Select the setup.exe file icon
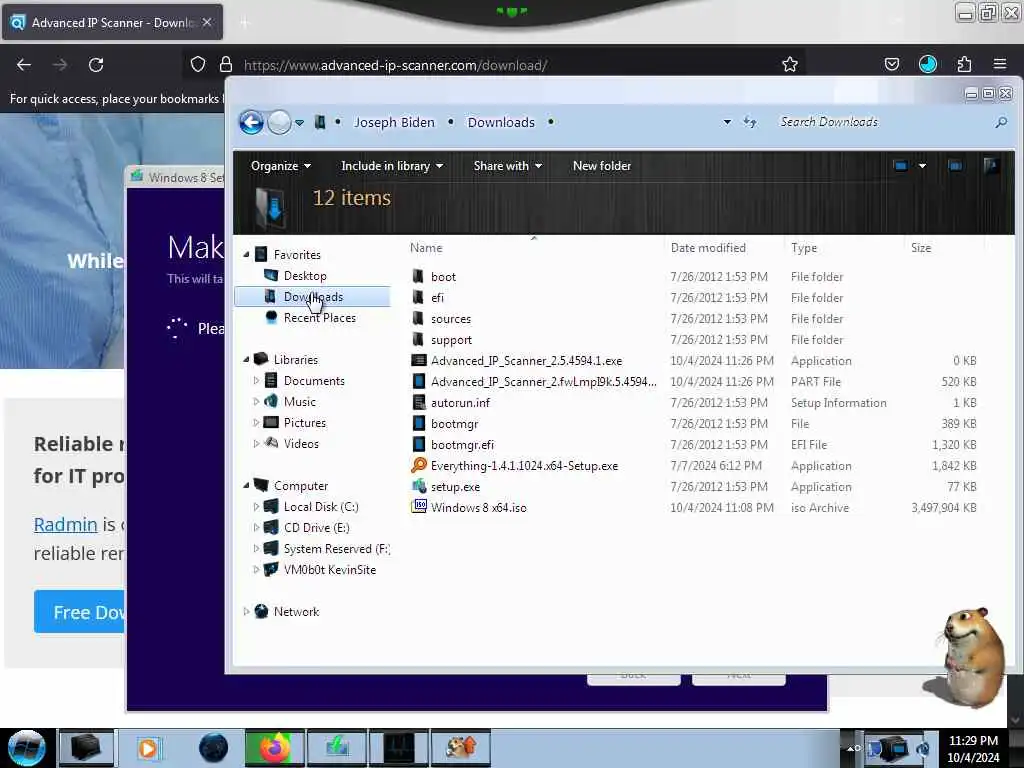The width and height of the screenshot is (1024, 768). (419, 487)
